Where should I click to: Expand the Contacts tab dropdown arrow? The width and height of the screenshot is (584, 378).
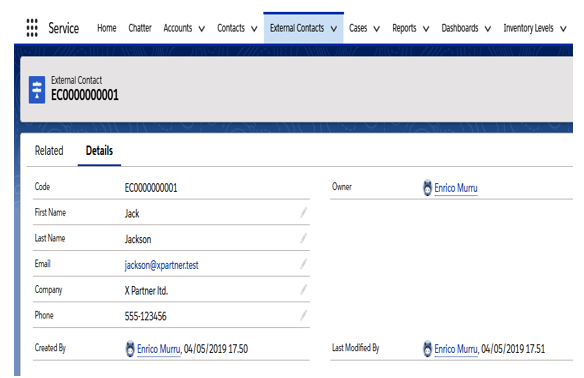coord(254,29)
